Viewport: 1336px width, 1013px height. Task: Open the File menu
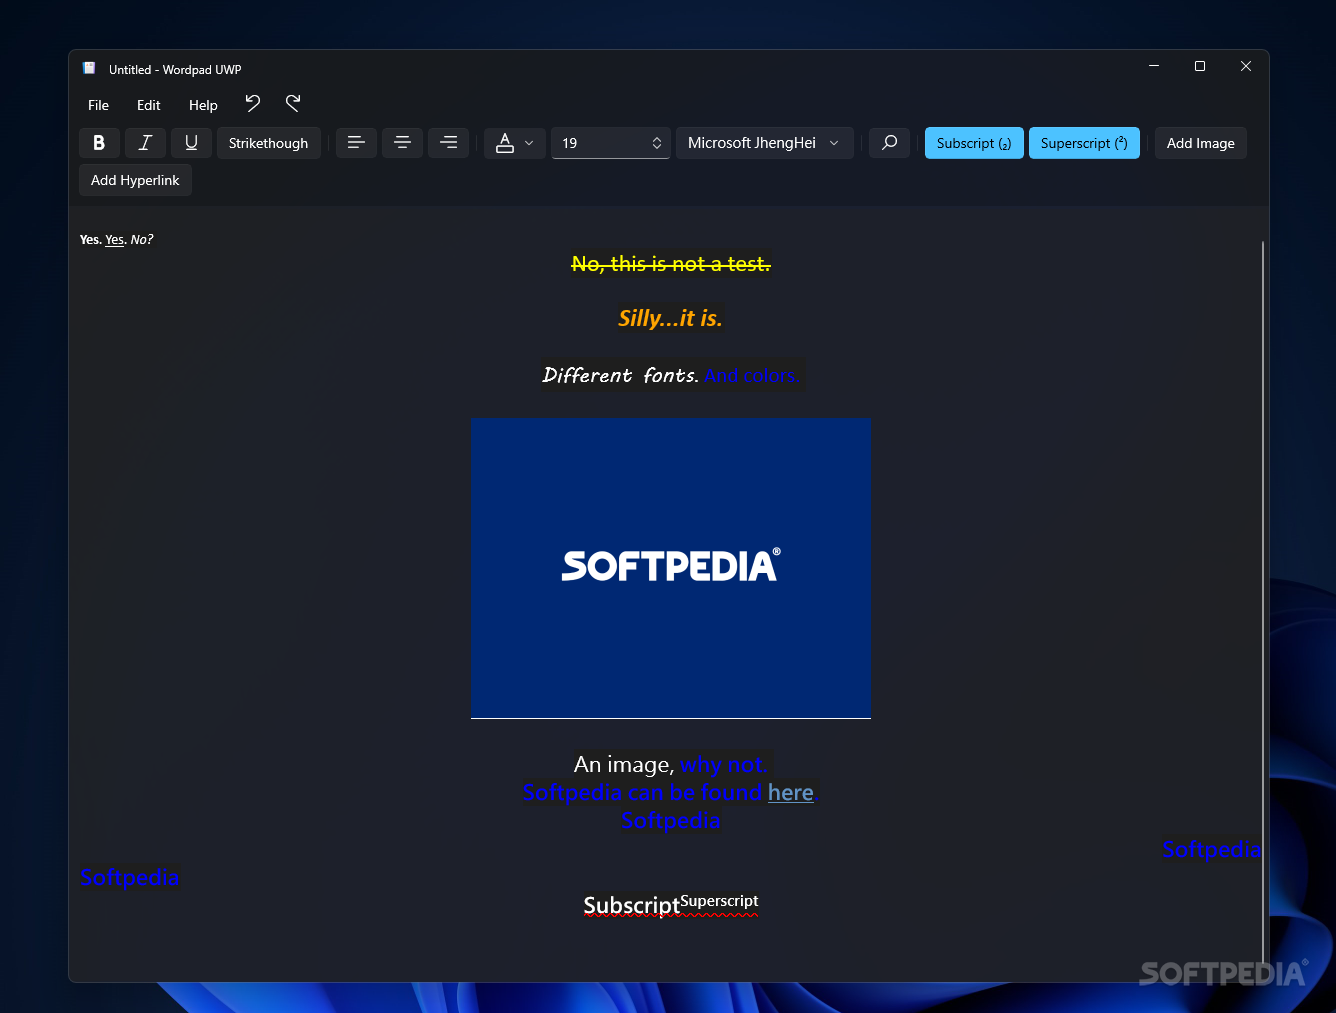pyautogui.click(x=98, y=105)
